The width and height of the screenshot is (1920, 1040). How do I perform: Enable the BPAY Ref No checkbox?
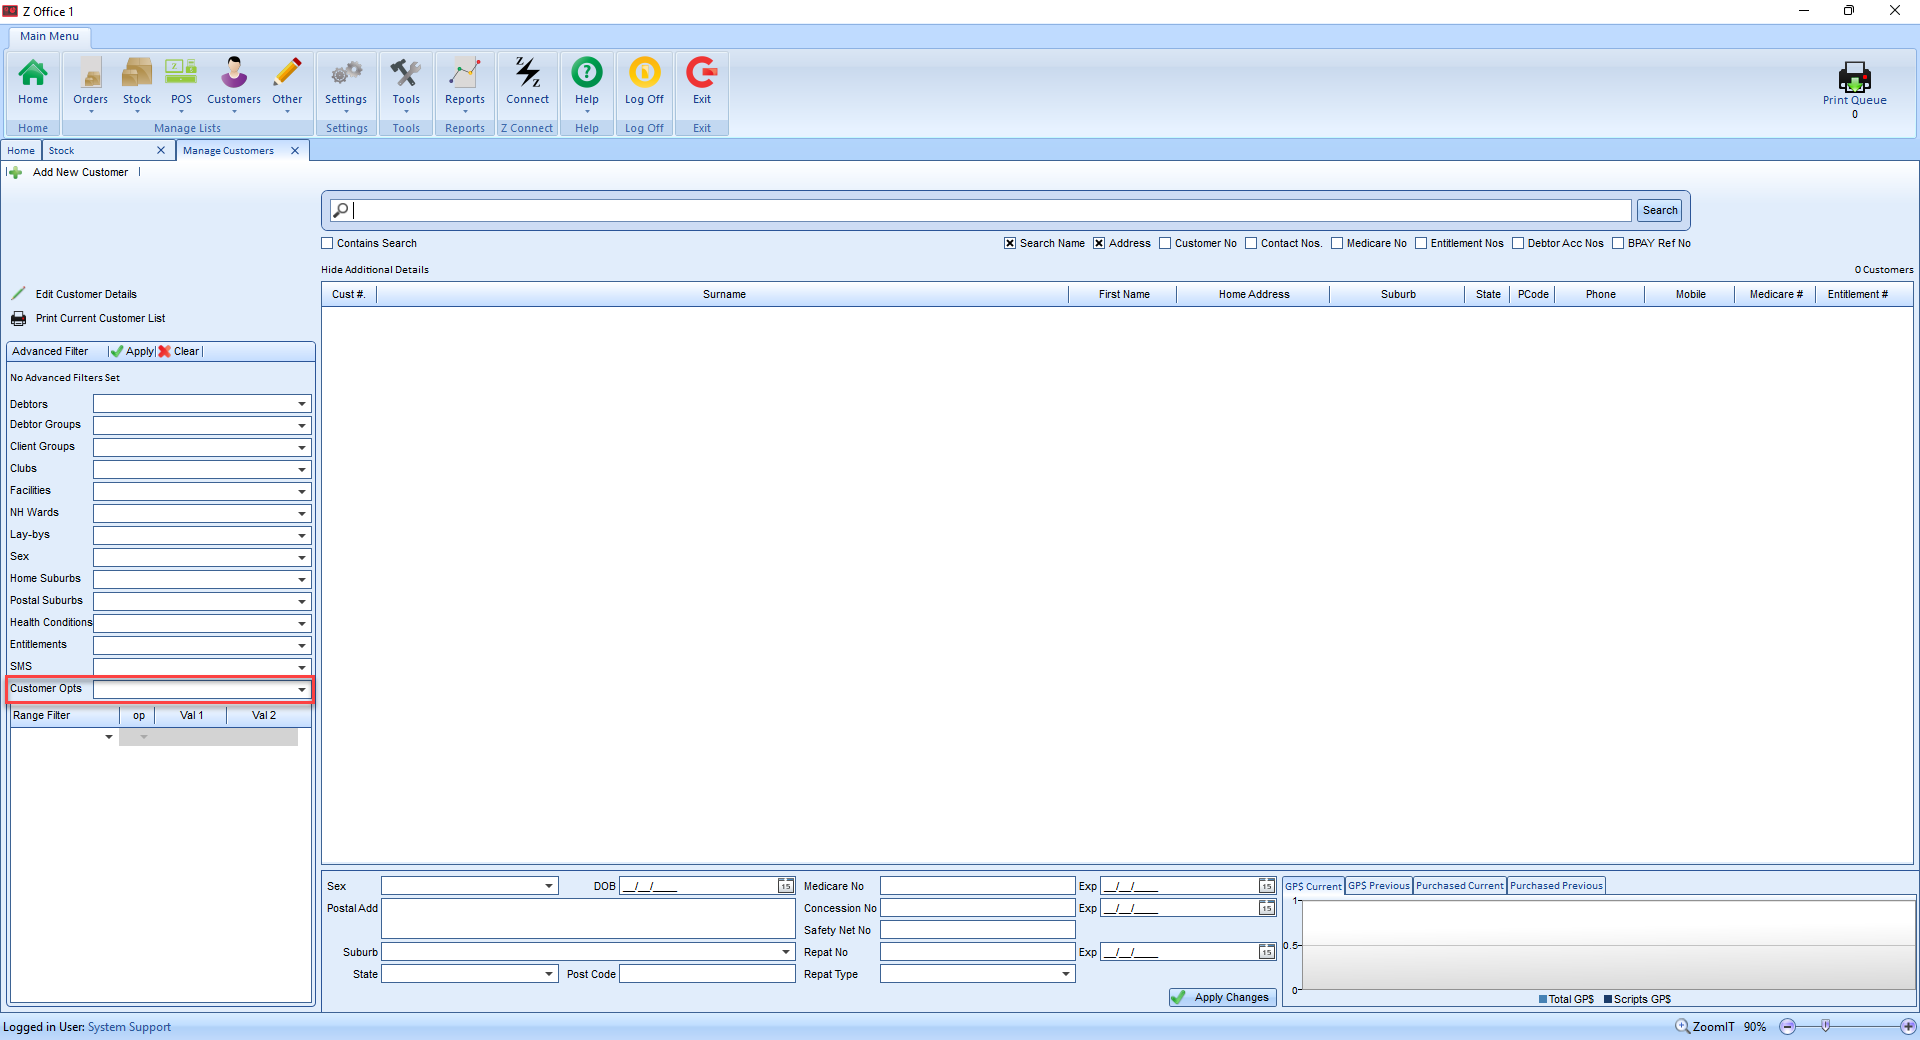coord(1618,243)
